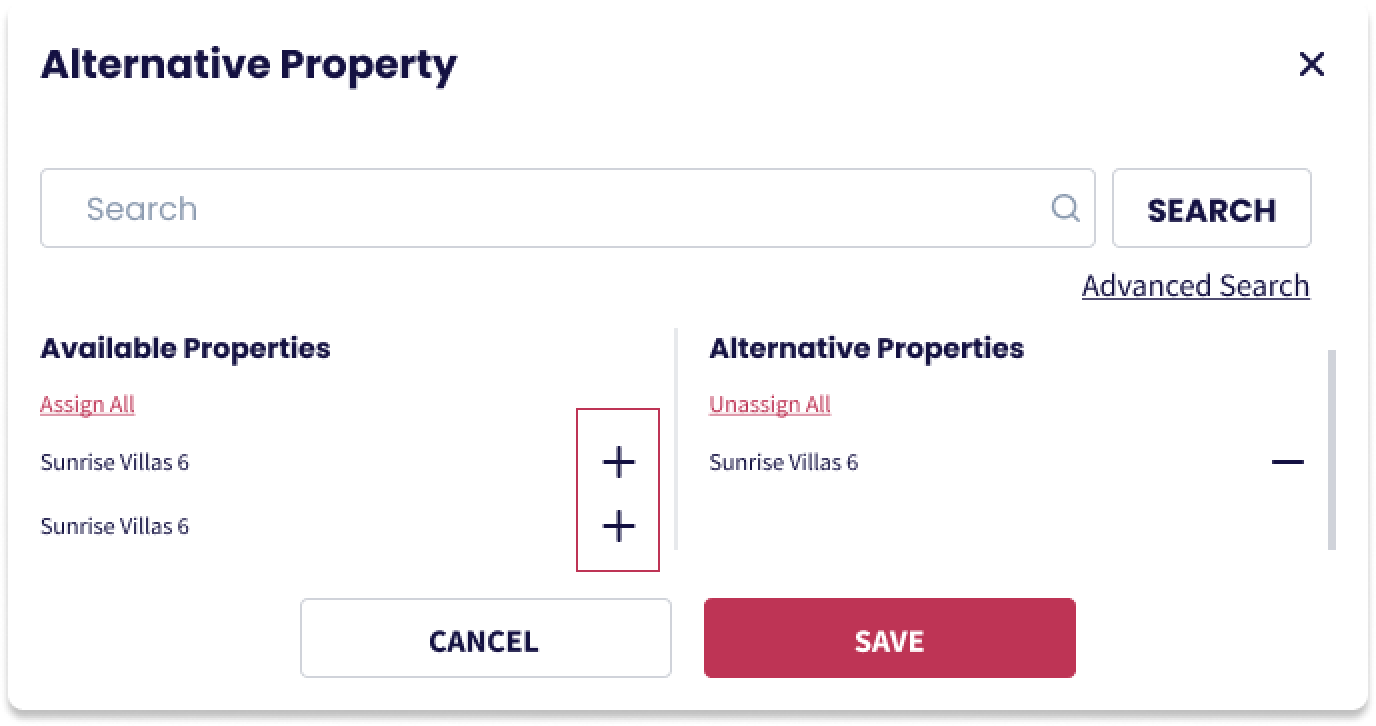1376x726 pixels.
Task: Click the Assign All link
Action: [87, 405]
